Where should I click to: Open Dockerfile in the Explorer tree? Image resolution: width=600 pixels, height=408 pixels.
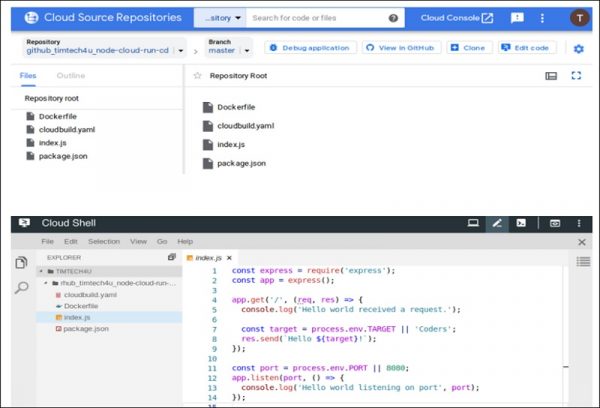tap(81, 306)
